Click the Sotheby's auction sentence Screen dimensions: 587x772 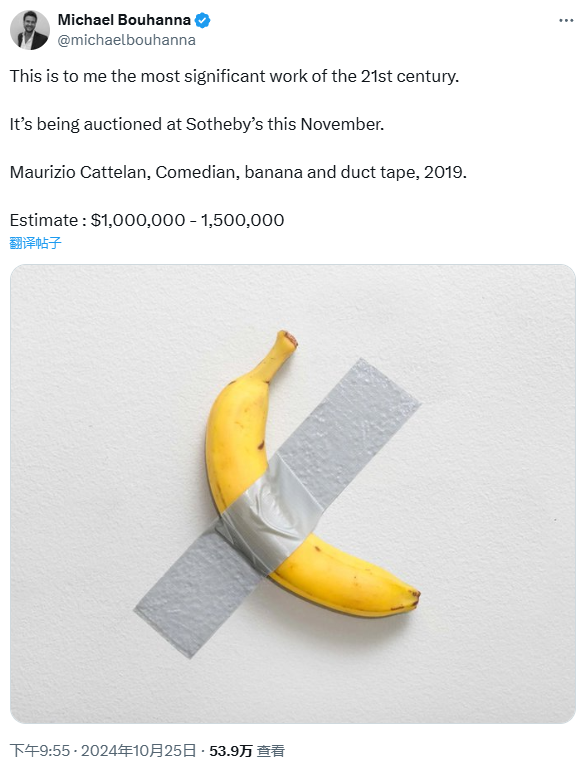pyautogui.click(x=196, y=124)
